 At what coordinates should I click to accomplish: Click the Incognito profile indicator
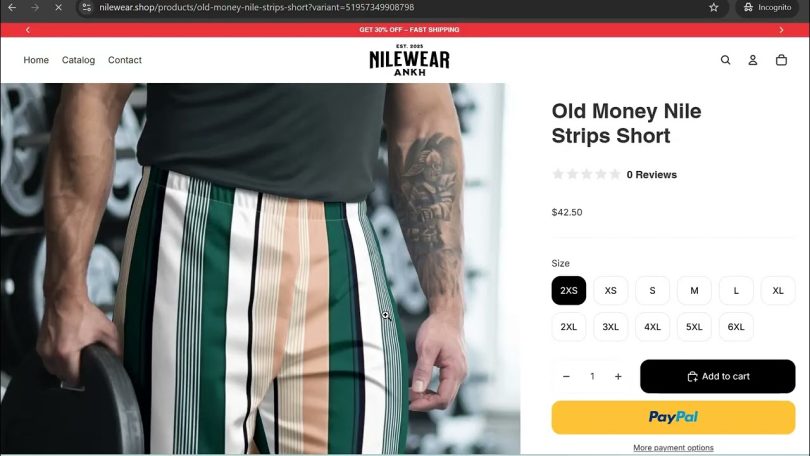tap(767, 7)
